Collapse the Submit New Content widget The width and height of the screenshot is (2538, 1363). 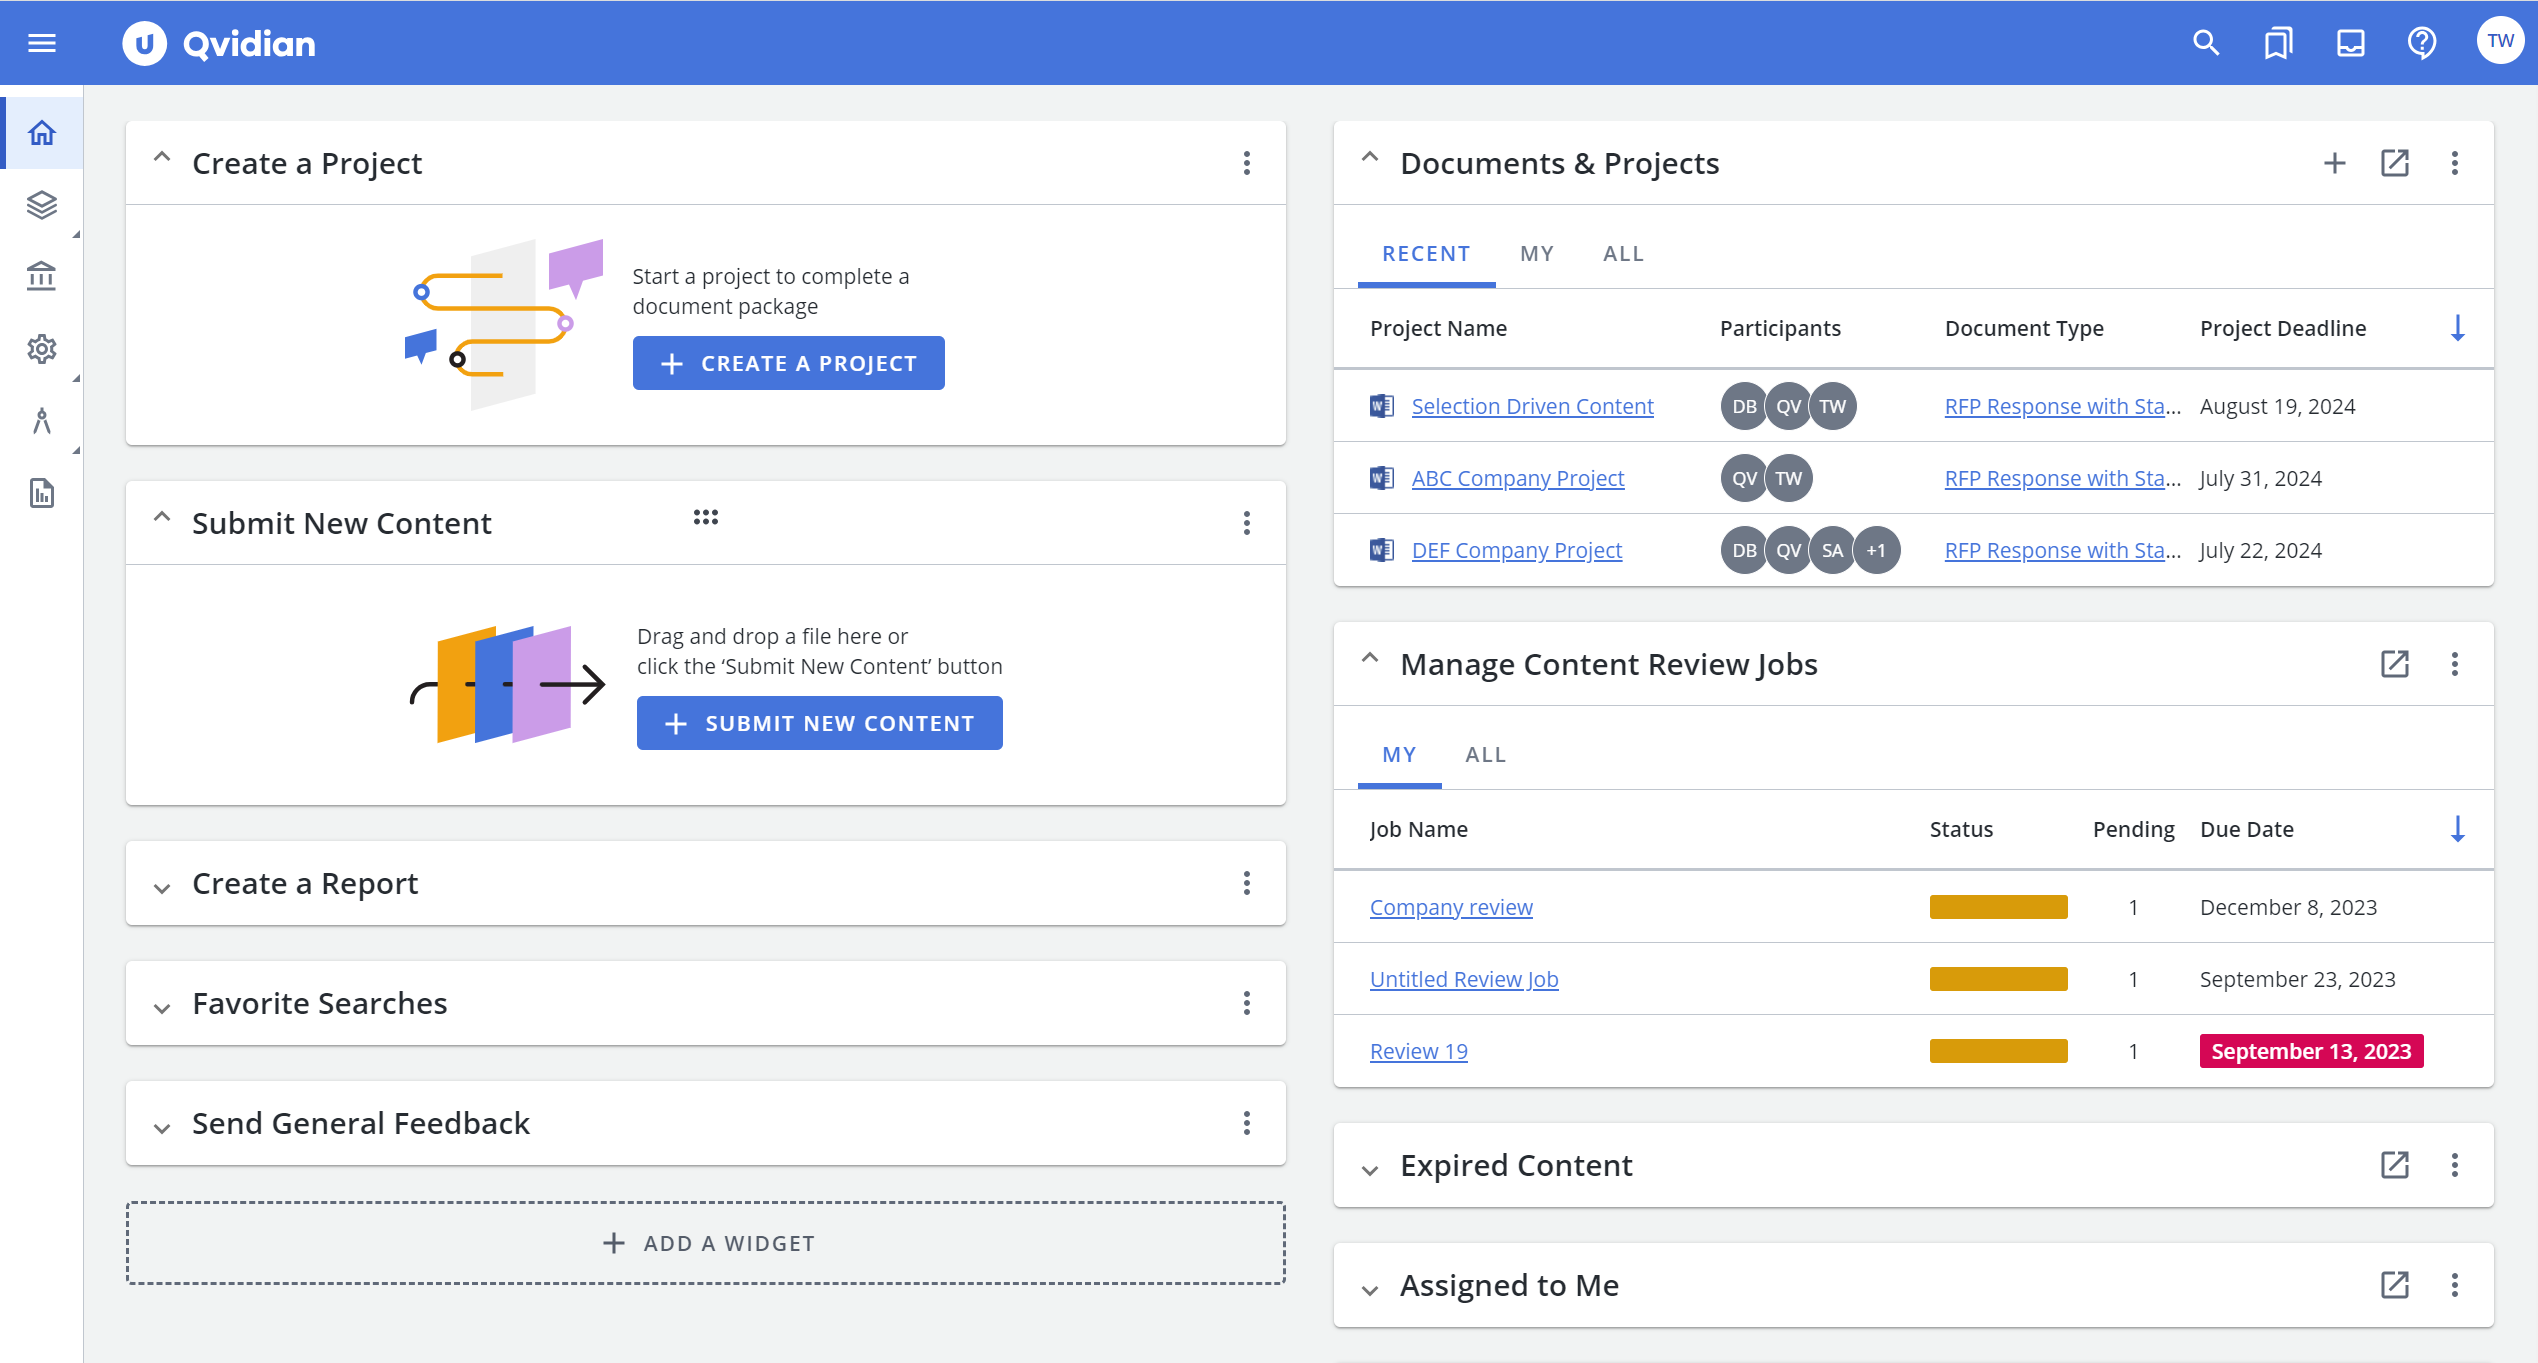tap(162, 518)
